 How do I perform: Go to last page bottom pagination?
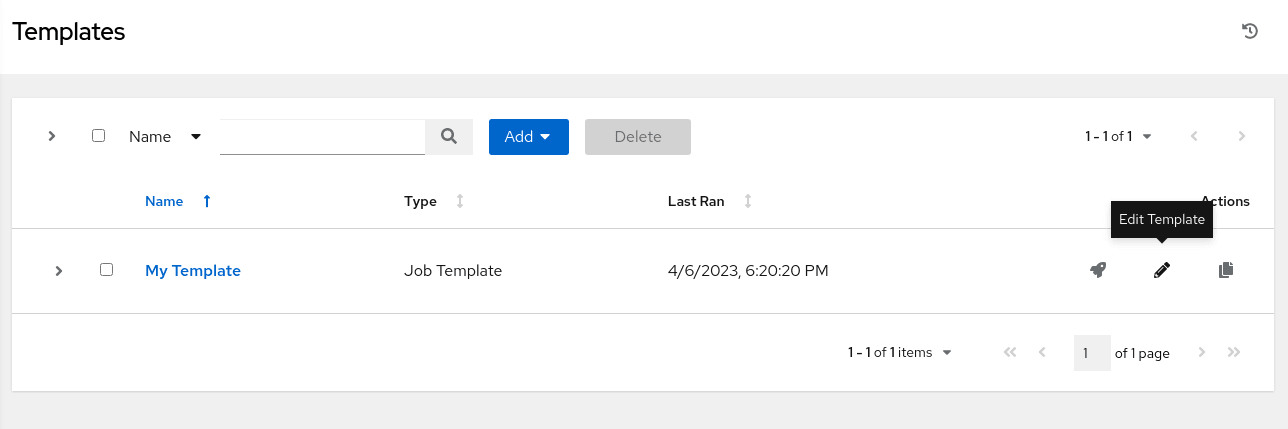tap(1234, 352)
